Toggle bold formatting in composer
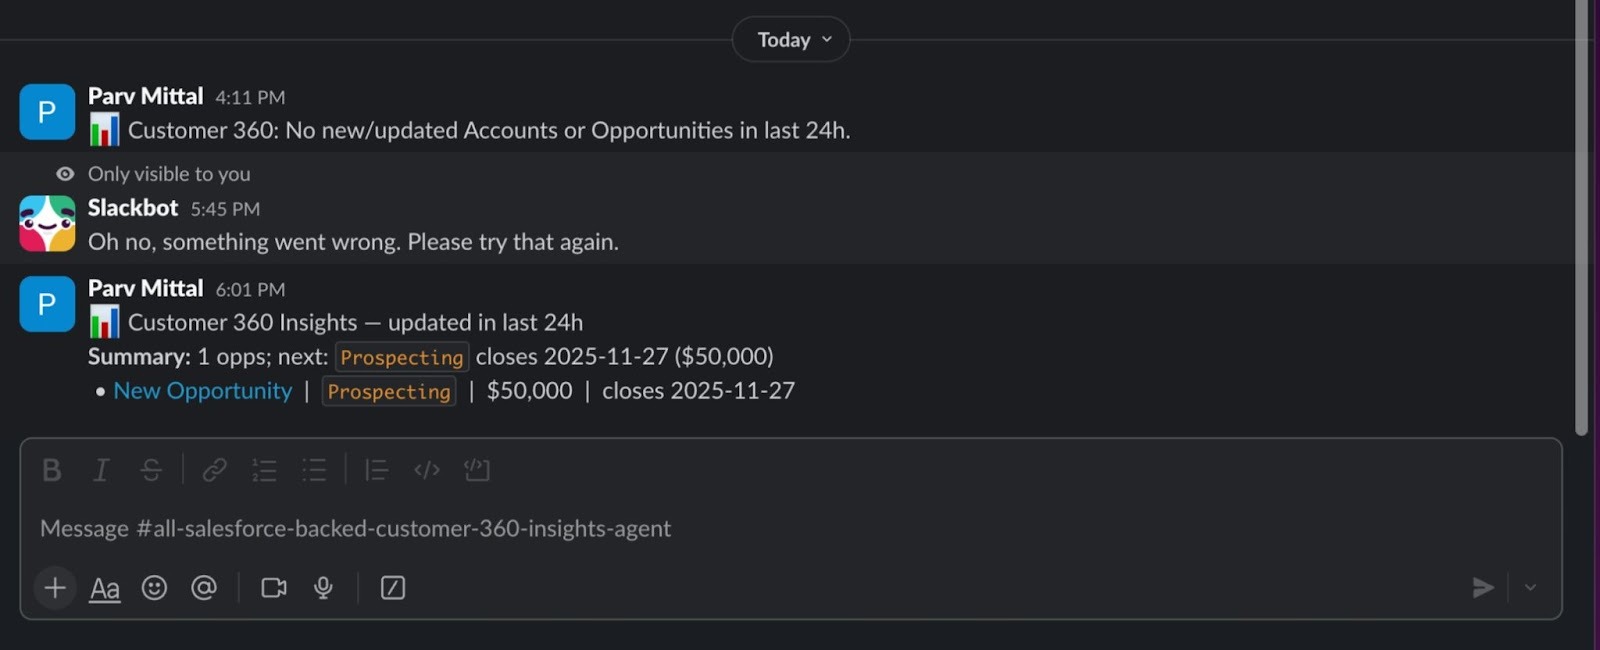This screenshot has width=1600, height=650. [x=52, y=470]
